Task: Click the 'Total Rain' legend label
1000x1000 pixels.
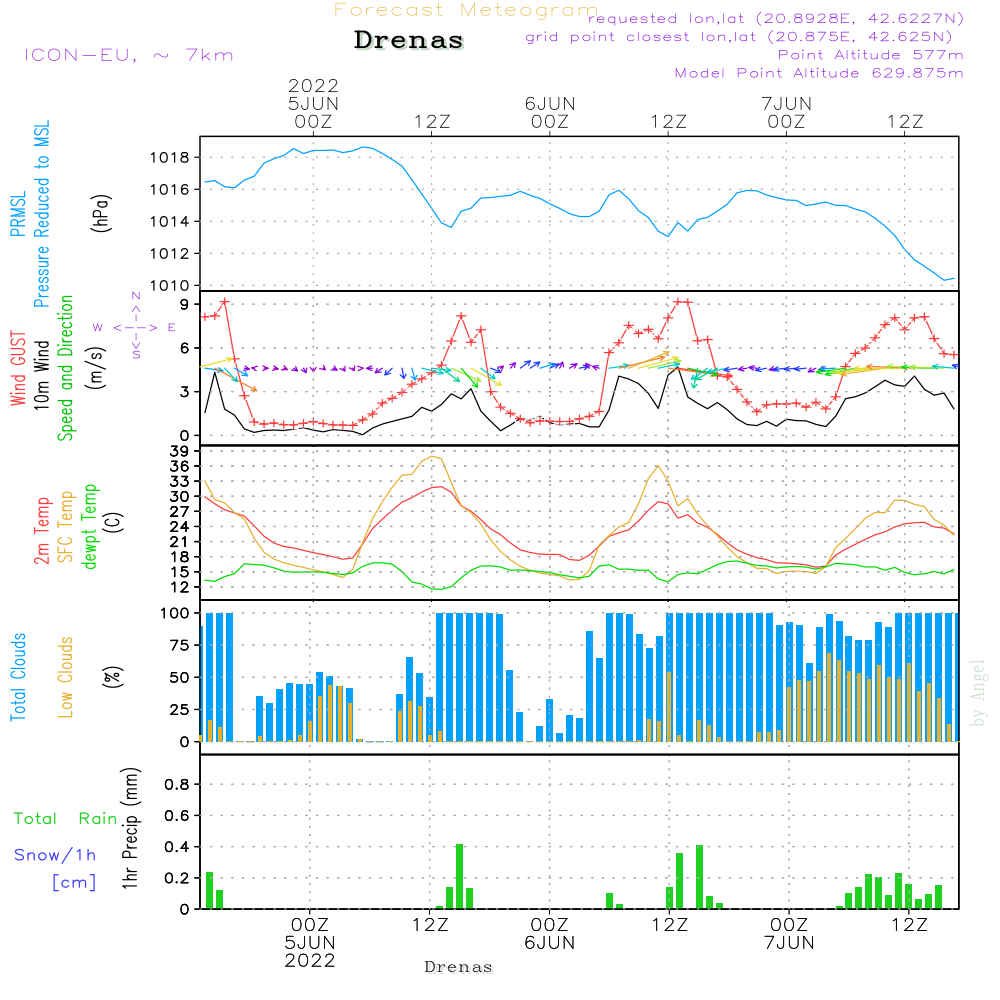Action: [66, 818]
